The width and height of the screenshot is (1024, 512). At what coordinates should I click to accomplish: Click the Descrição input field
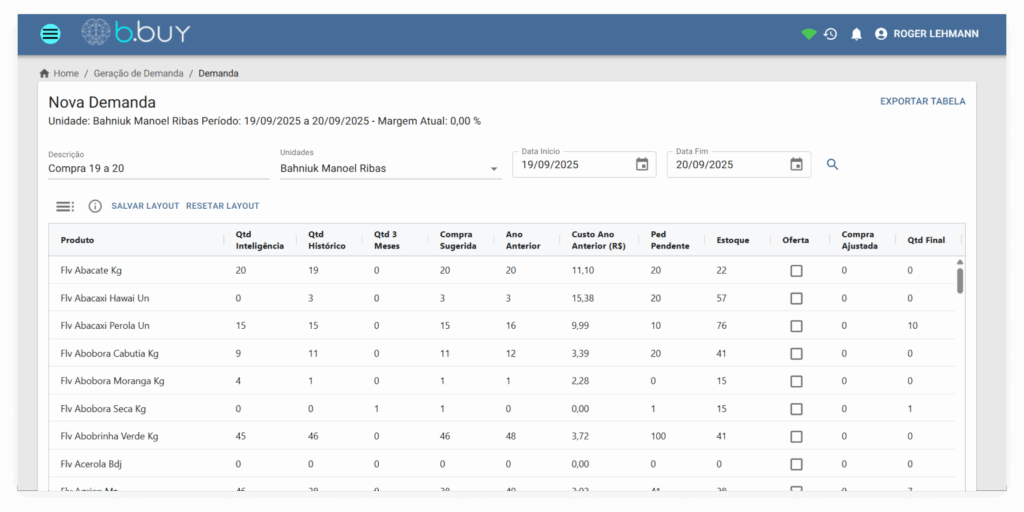pyautogui.click(x=158, y=169)
